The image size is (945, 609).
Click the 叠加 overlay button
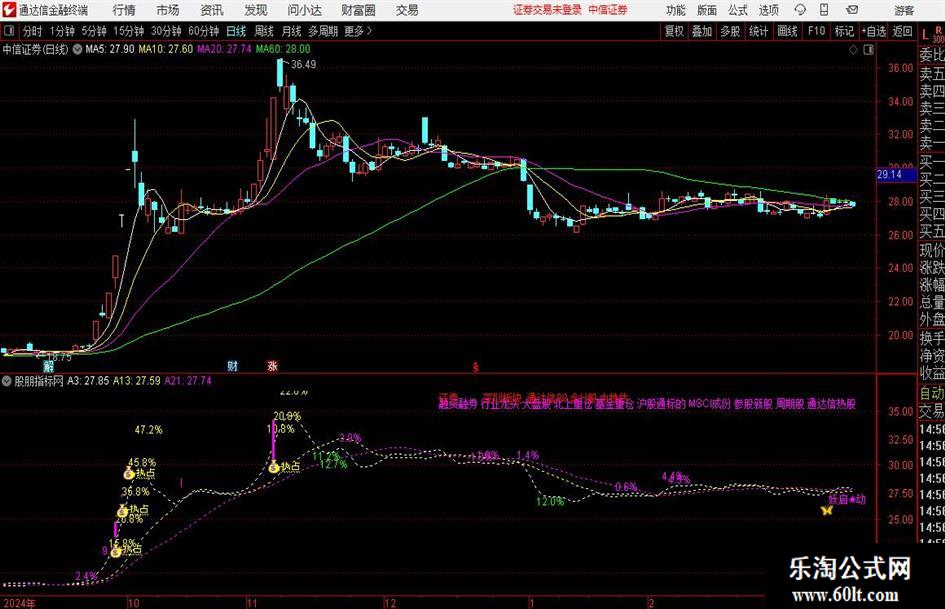point(702,31)
